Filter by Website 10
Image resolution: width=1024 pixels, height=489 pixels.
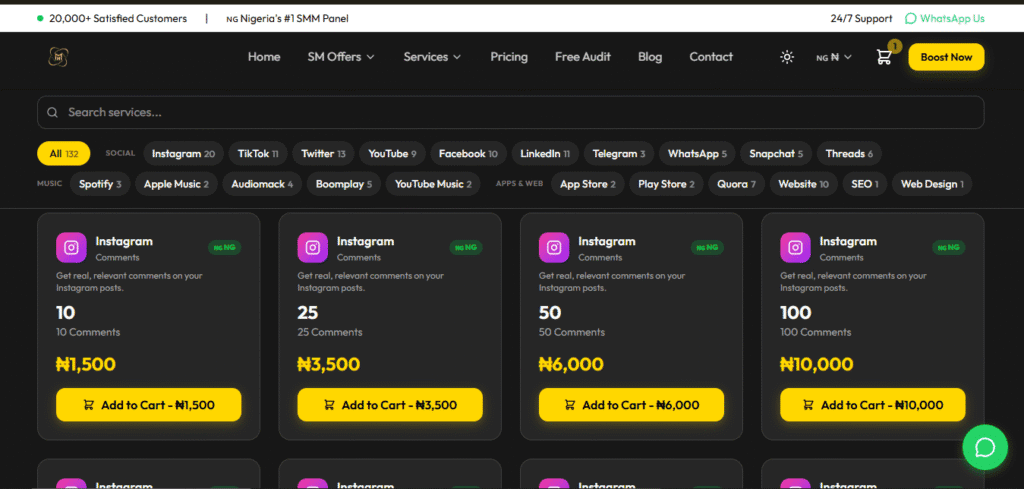tap(804, 184)
